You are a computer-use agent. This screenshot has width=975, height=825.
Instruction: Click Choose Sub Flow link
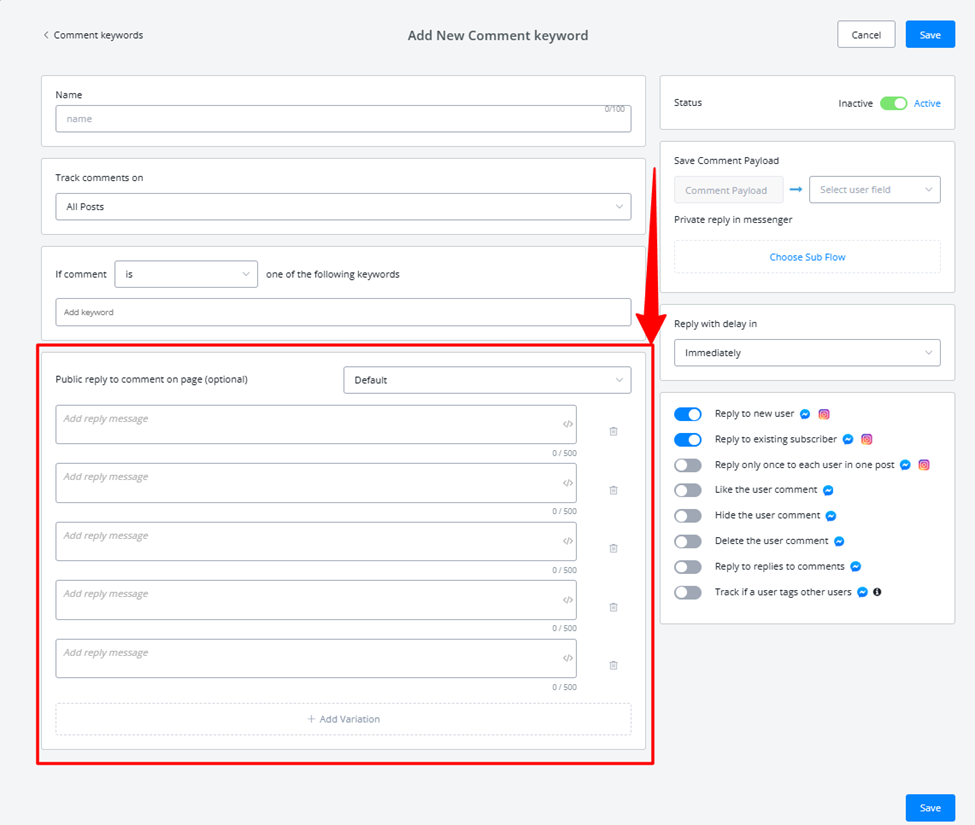point(807,257)
